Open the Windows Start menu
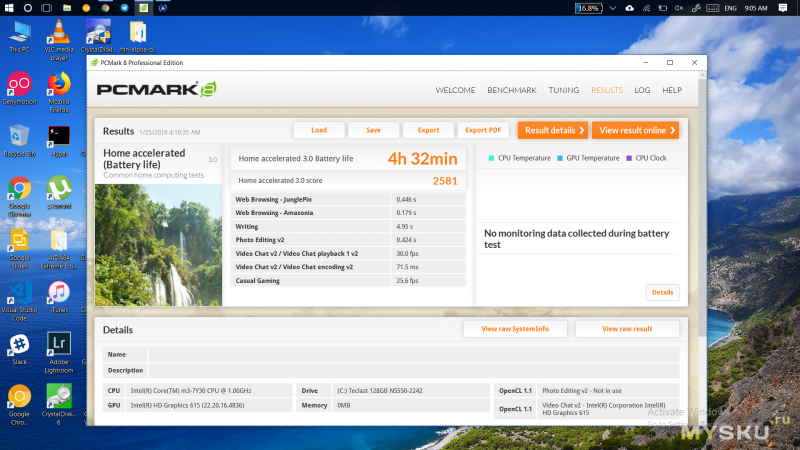The width and height of the screenshot is (800, 450). pos(9,8)
